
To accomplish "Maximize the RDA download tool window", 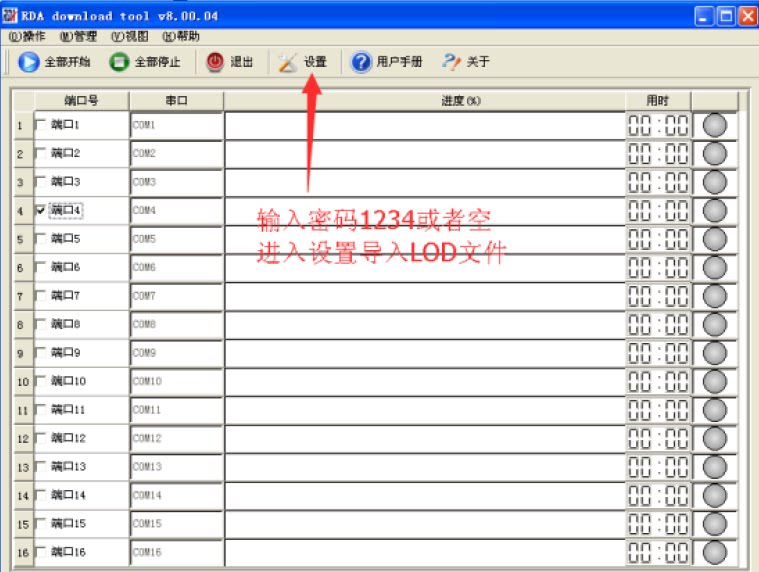I will pyautogui.click(x=726, y=16).
